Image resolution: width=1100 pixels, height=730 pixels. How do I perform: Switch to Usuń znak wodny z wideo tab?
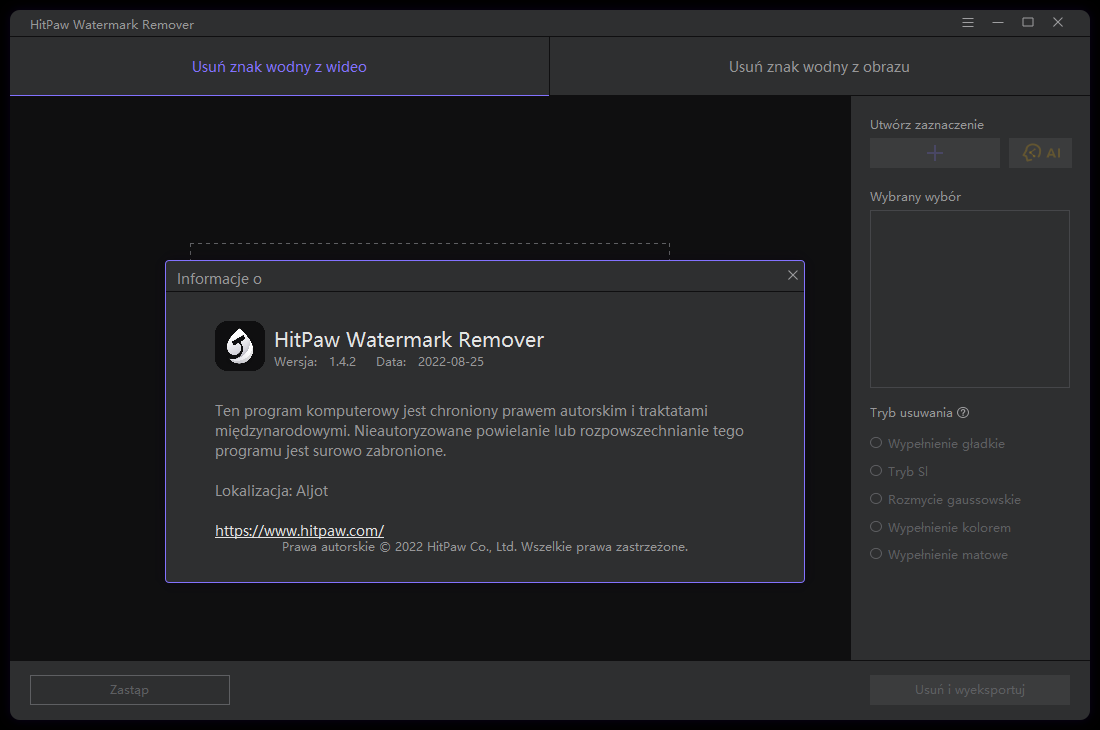279,67
